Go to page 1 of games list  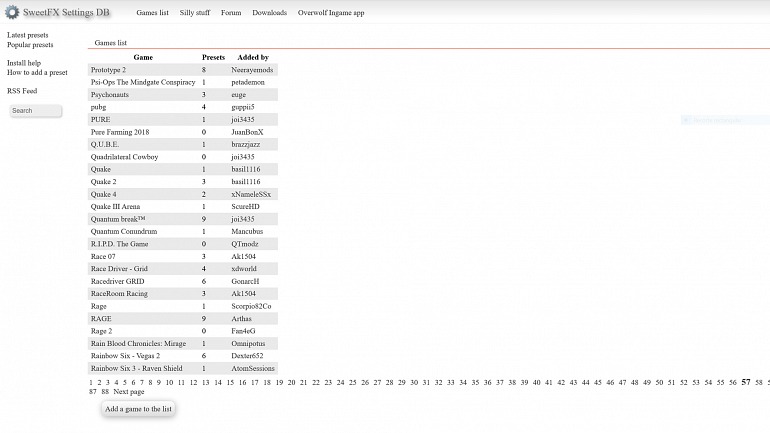[x=91, y=382]
